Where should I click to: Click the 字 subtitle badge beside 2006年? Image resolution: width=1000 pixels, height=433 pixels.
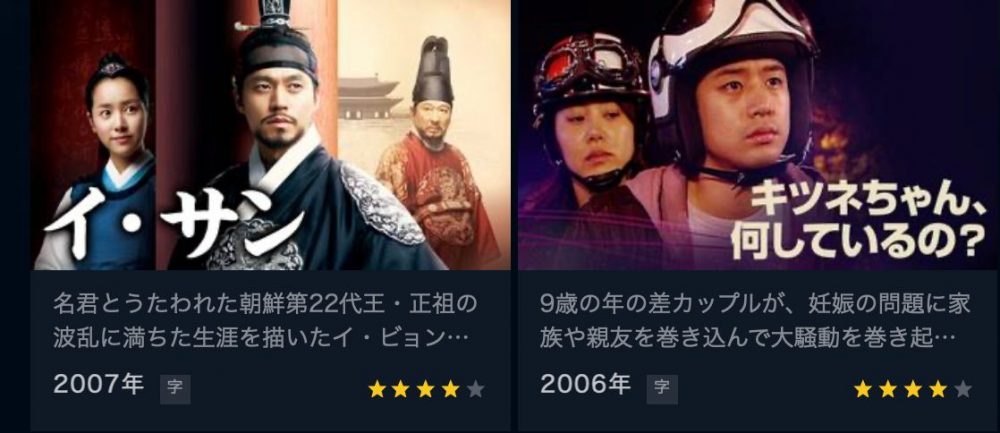[x=662, y=388]
